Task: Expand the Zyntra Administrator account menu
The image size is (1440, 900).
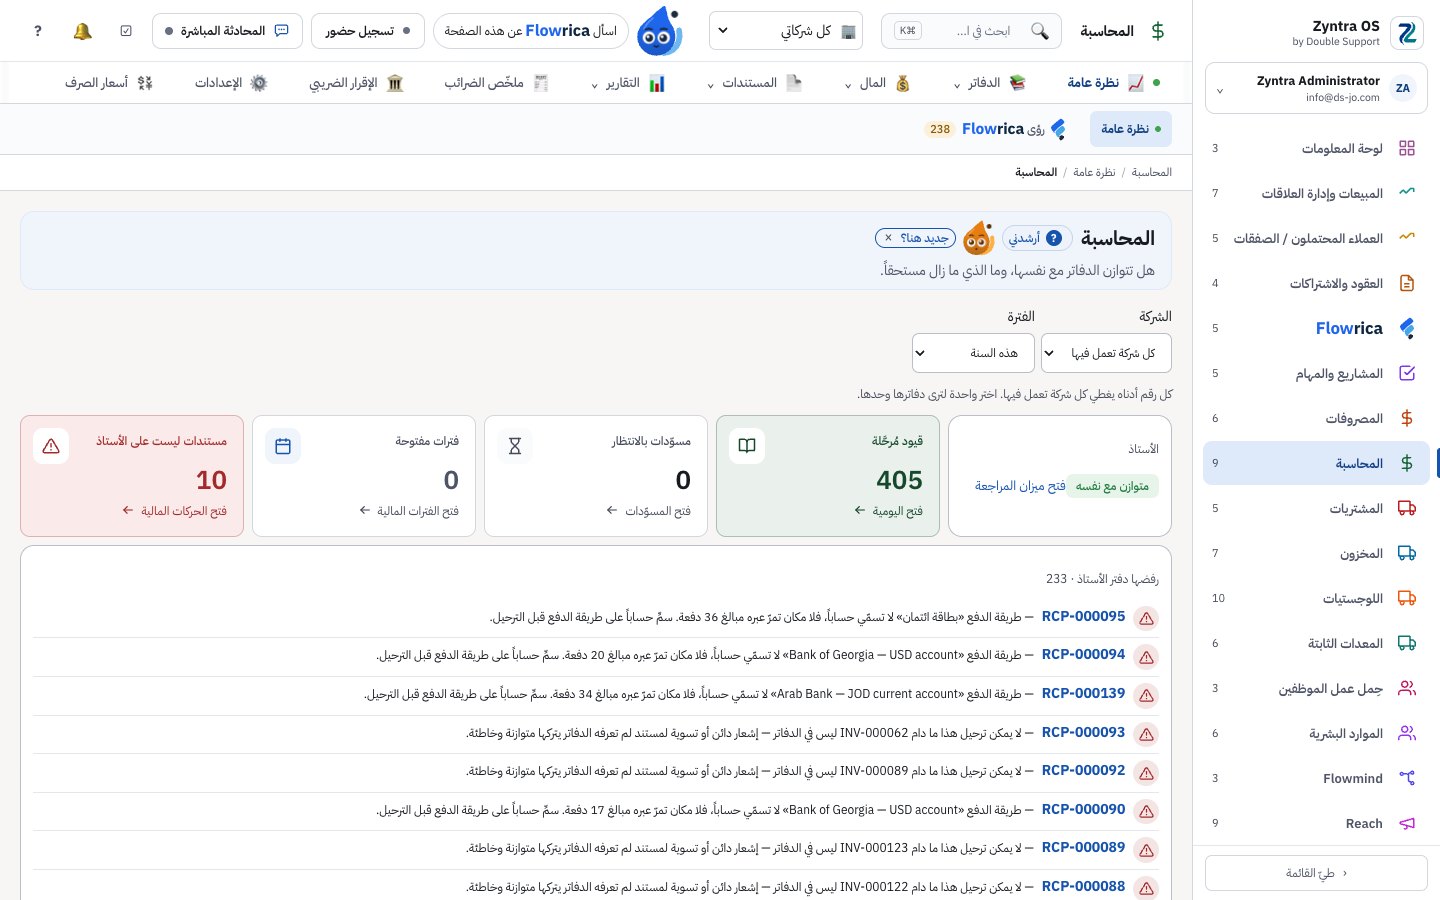Action: point(1316,88)
